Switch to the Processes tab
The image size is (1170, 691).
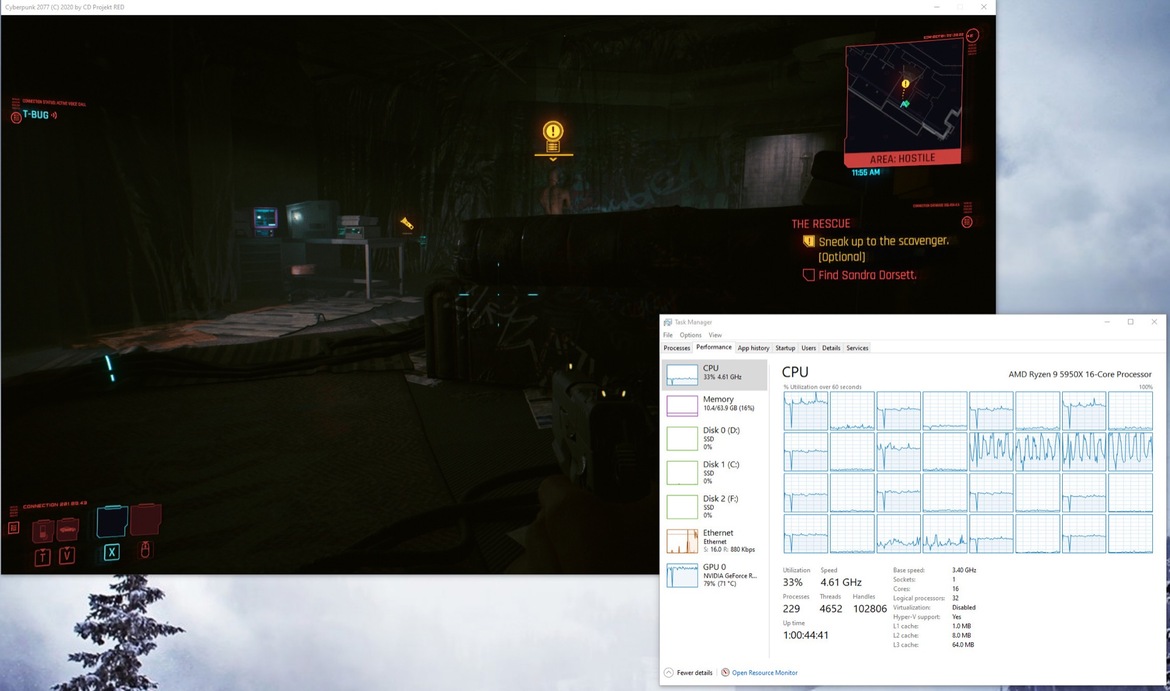tap(677, 348)
